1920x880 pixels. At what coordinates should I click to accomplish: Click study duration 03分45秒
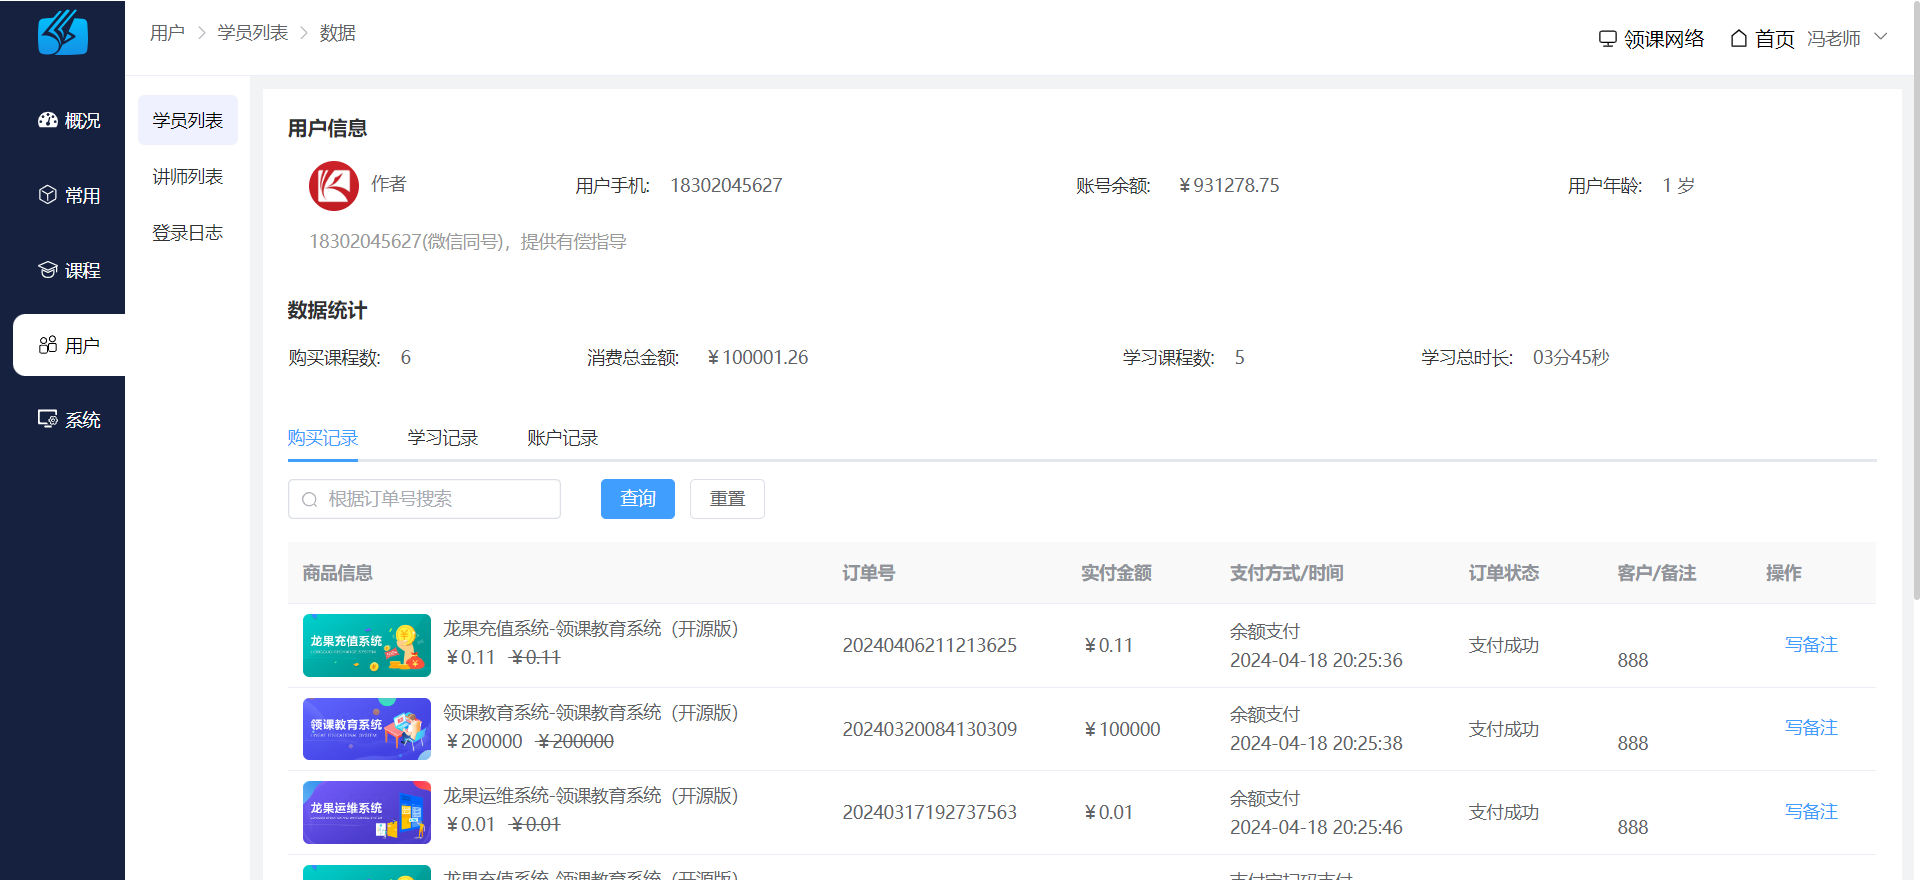click(x=1571, y=358)
